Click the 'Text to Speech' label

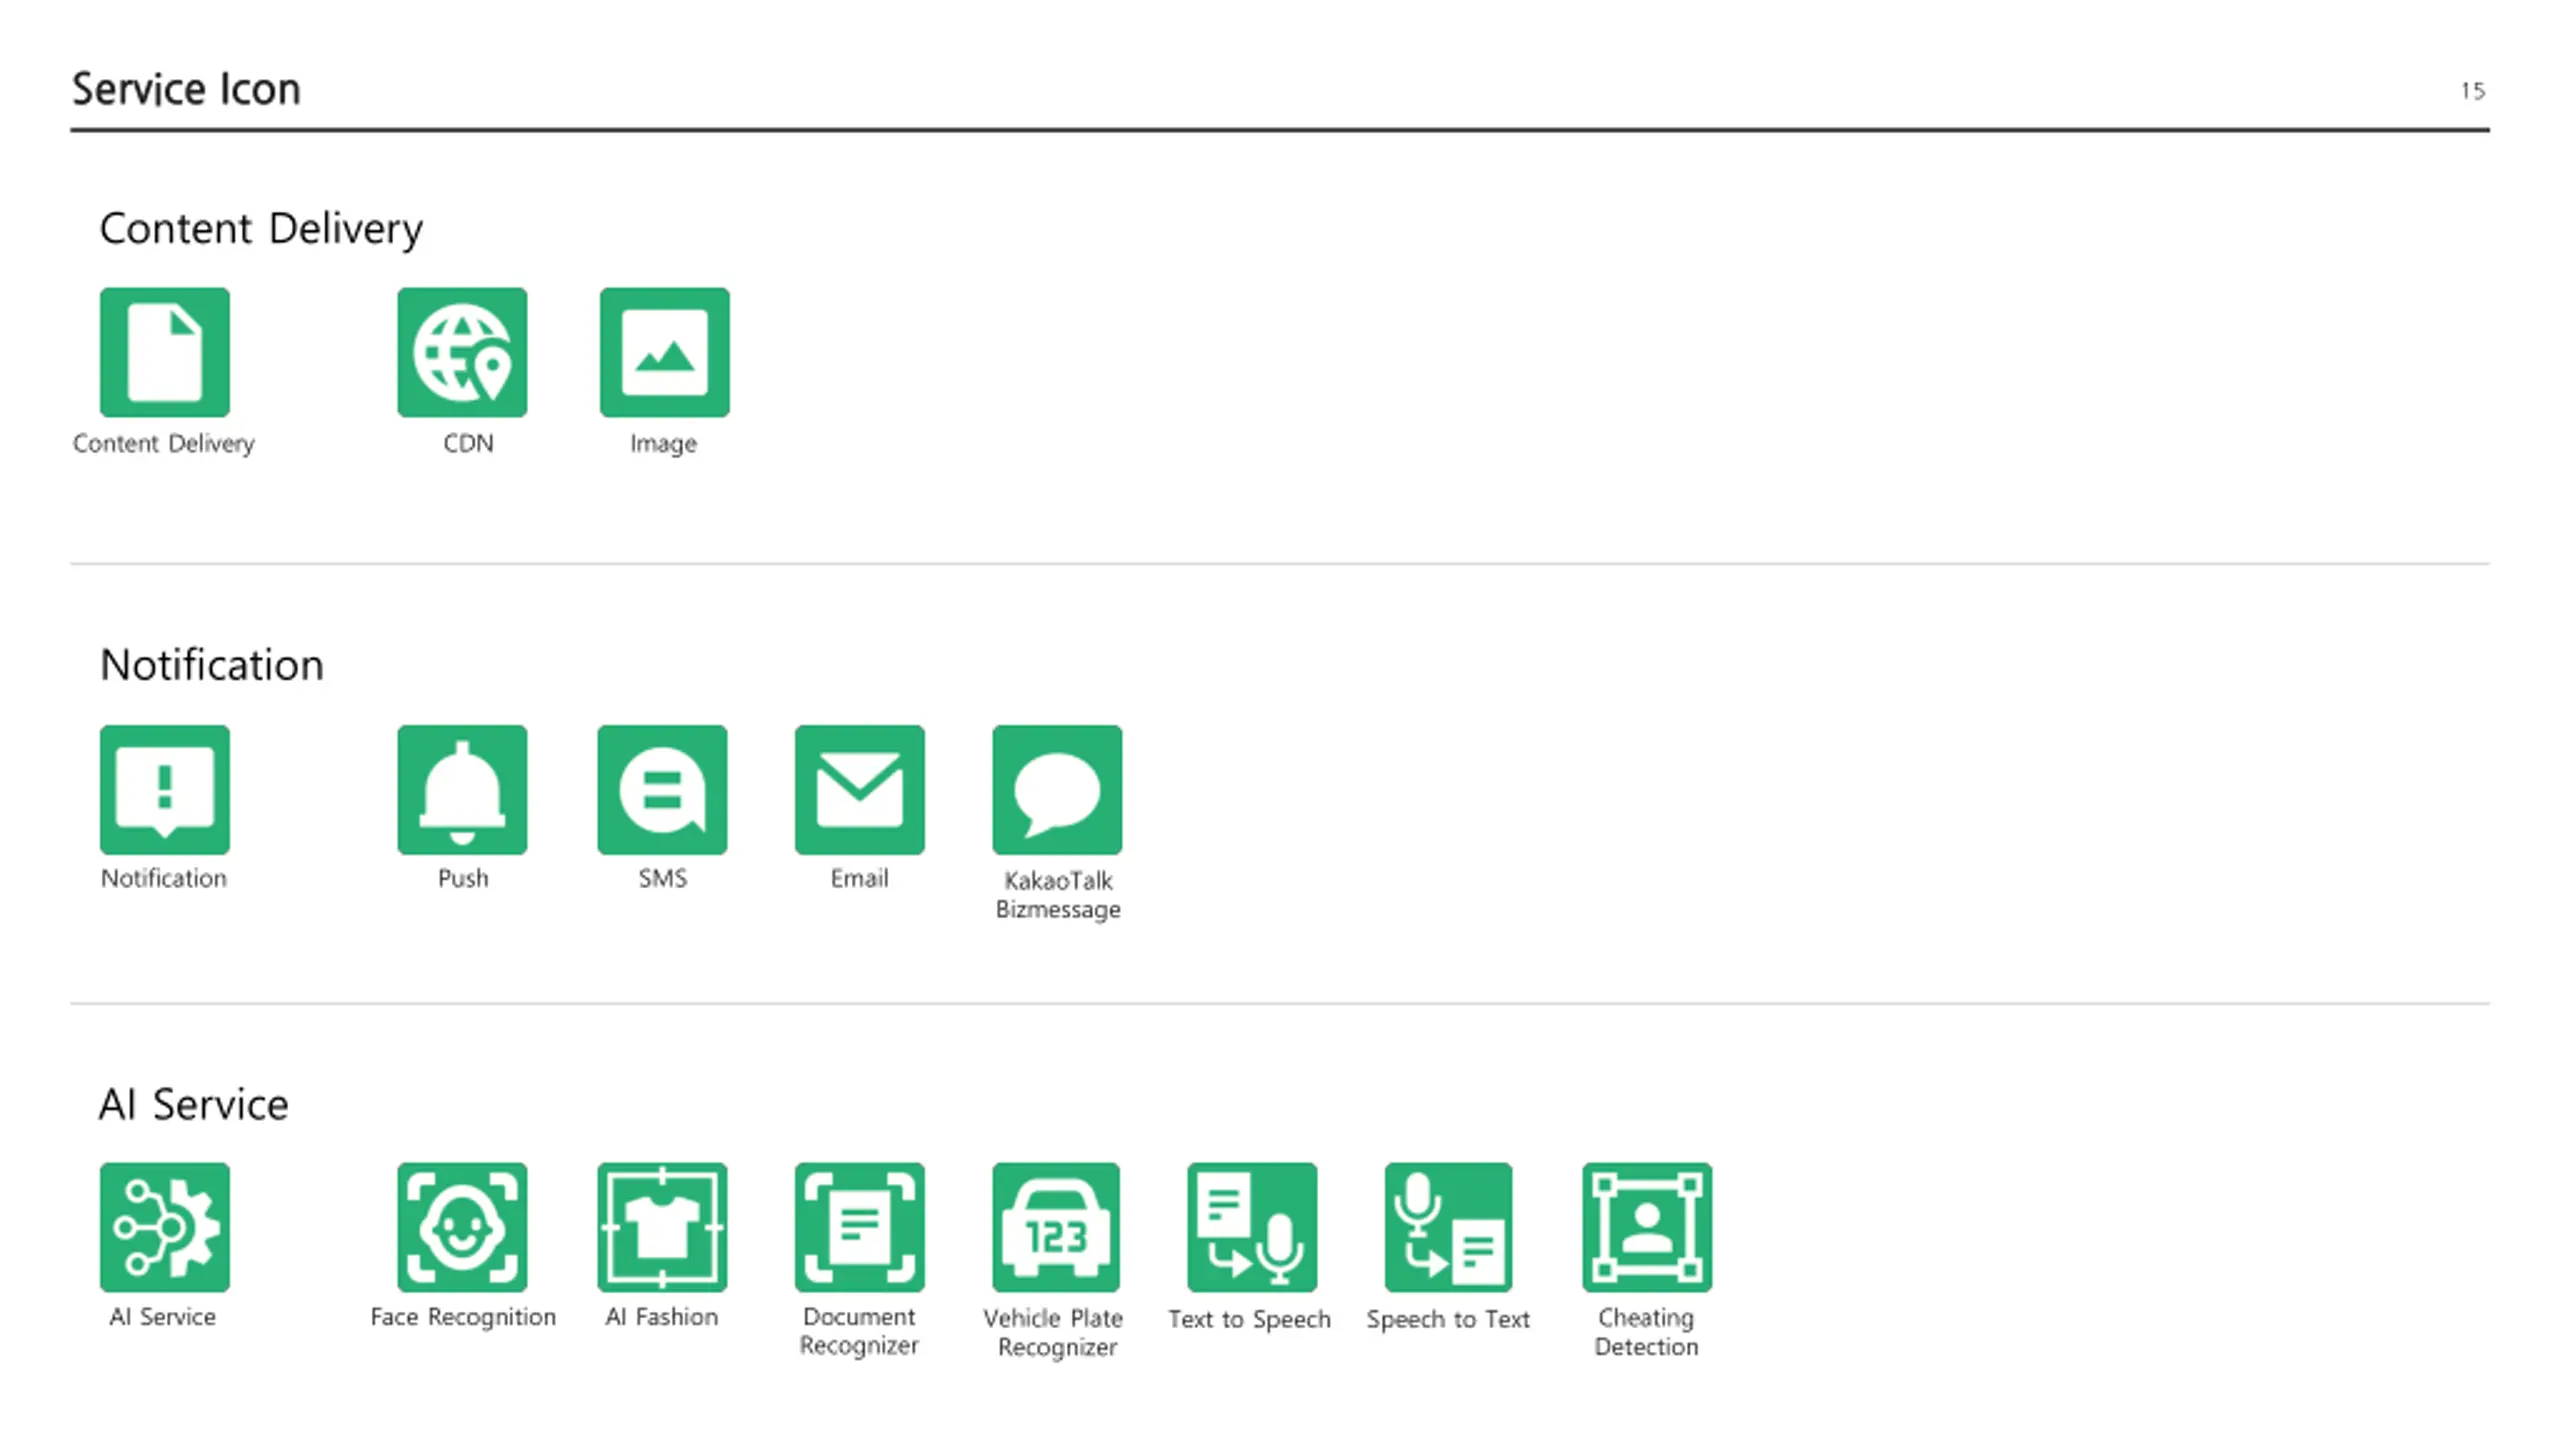[x=1250, y=1319]
